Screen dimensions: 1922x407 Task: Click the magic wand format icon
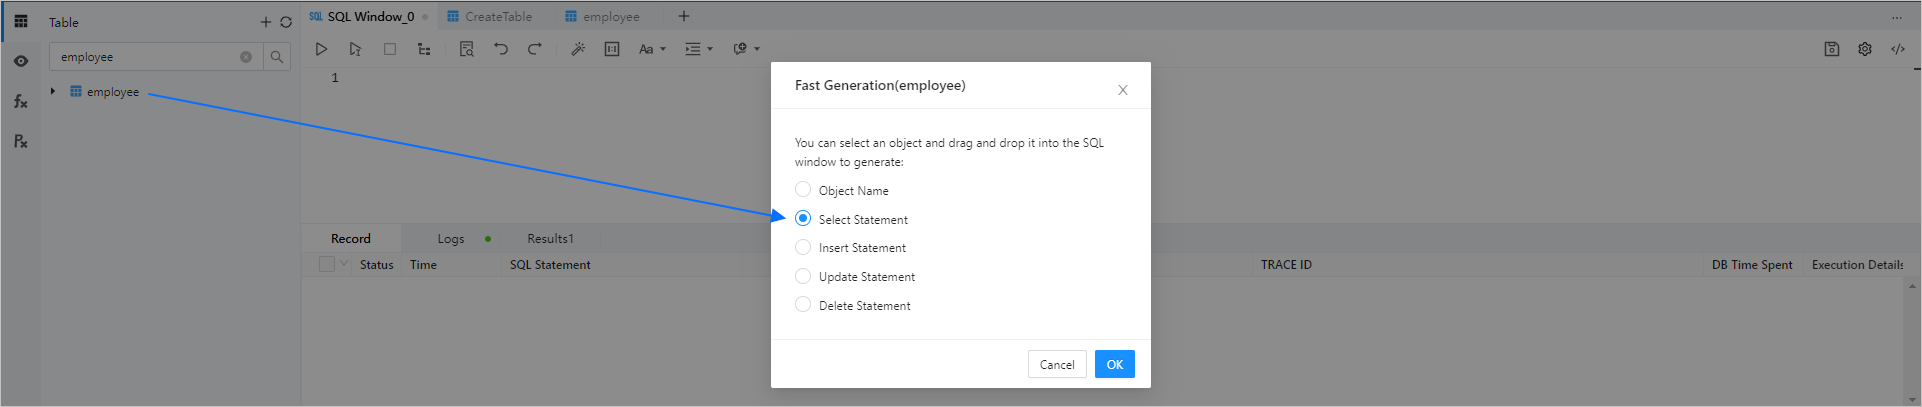pyautogui.click(x=578, y=49)
